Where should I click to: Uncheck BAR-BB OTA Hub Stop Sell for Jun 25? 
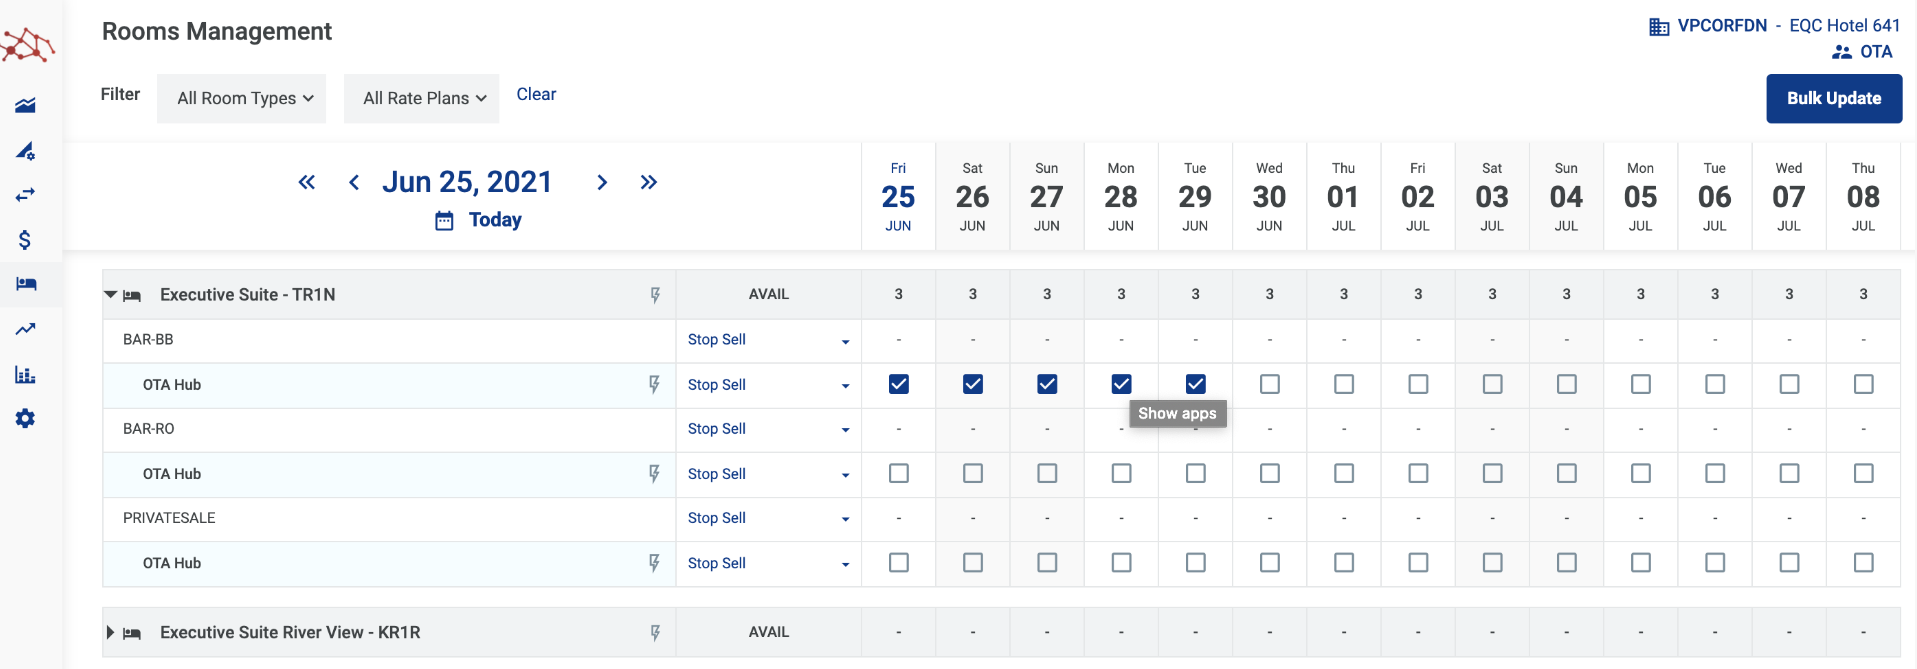(899, 384)
